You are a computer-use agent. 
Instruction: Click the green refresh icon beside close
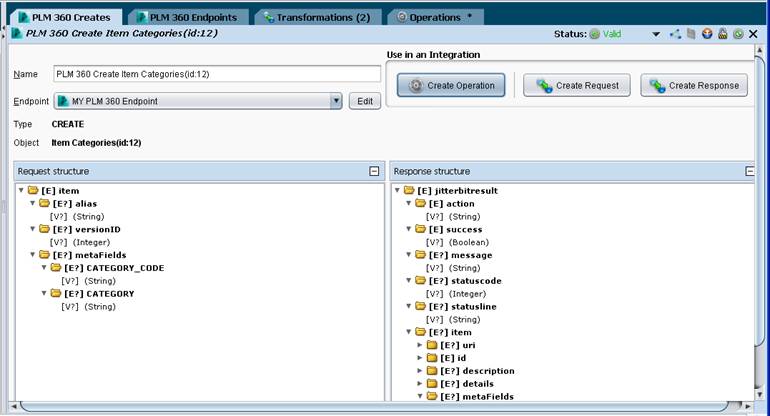(x=738, y=34)
